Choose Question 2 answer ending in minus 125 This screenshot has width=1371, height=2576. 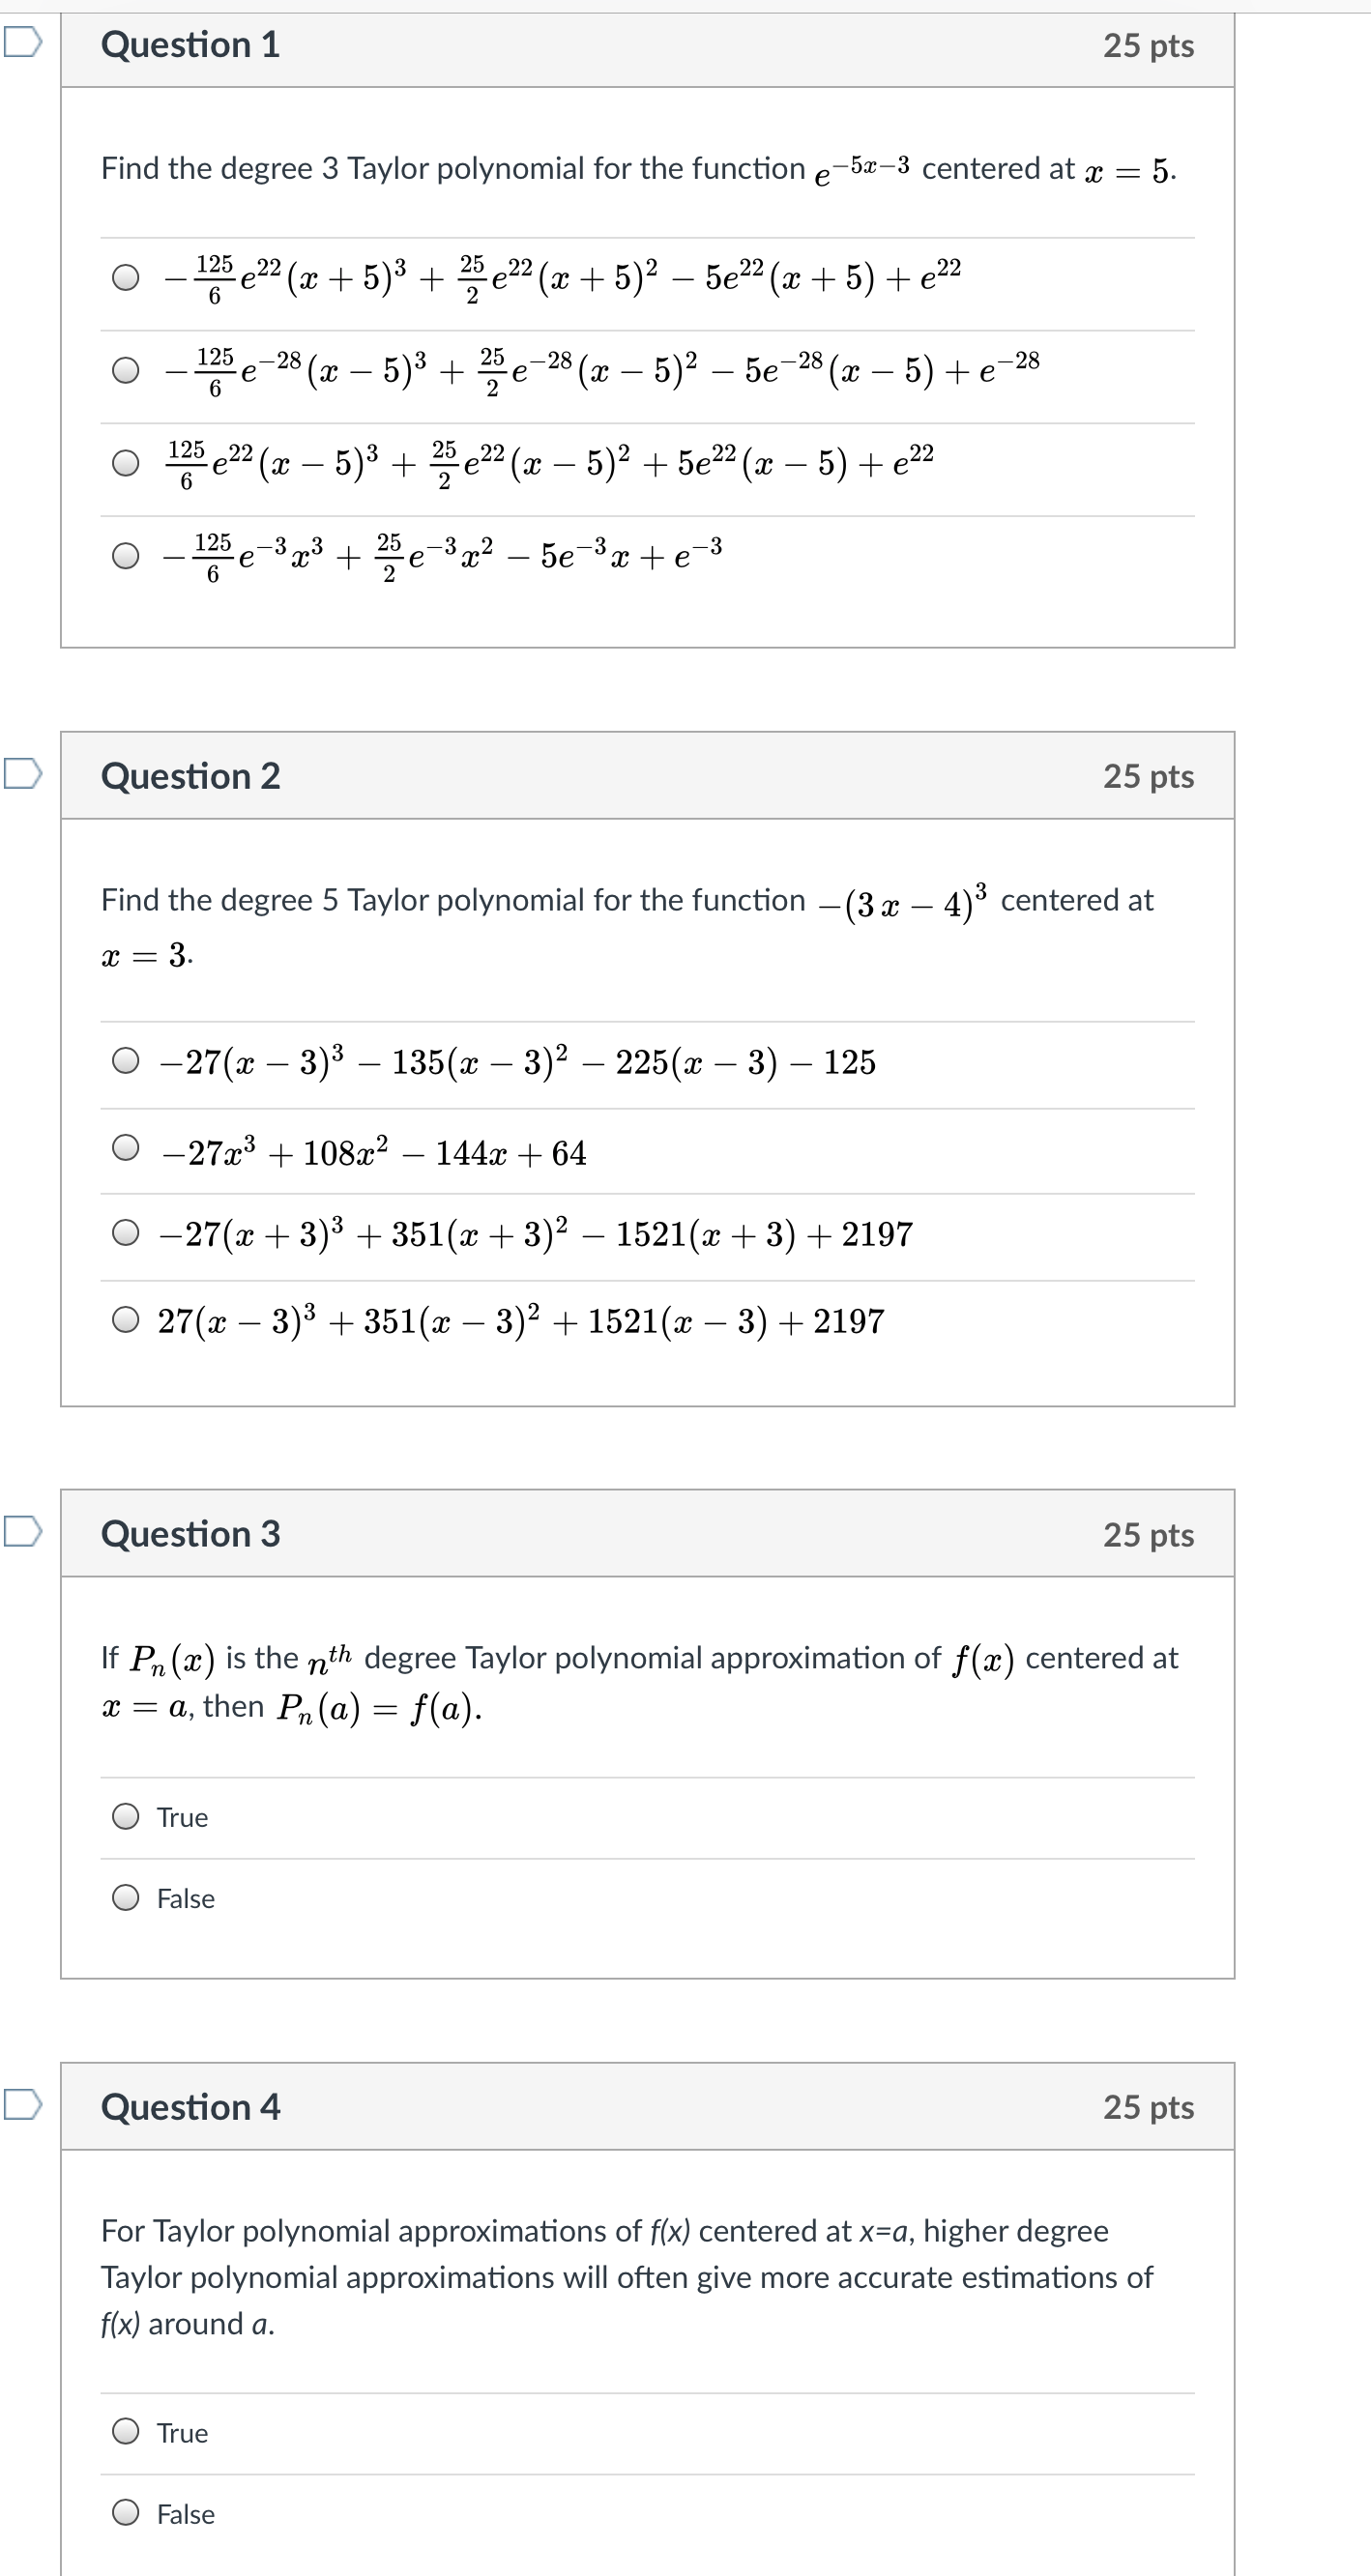click(126, 1061)
